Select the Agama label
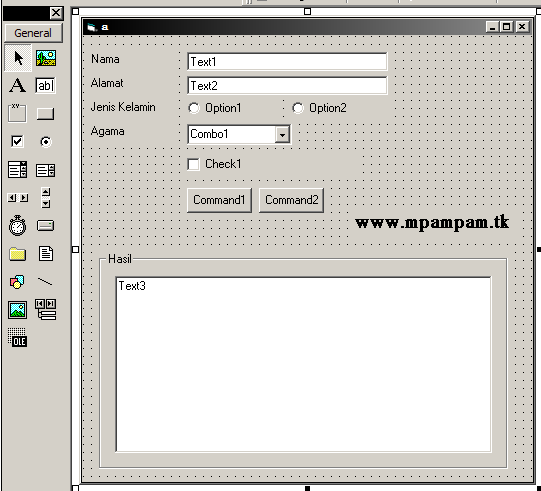The height and width of the screenshot is (491, 541). click(x=108, y=131)
